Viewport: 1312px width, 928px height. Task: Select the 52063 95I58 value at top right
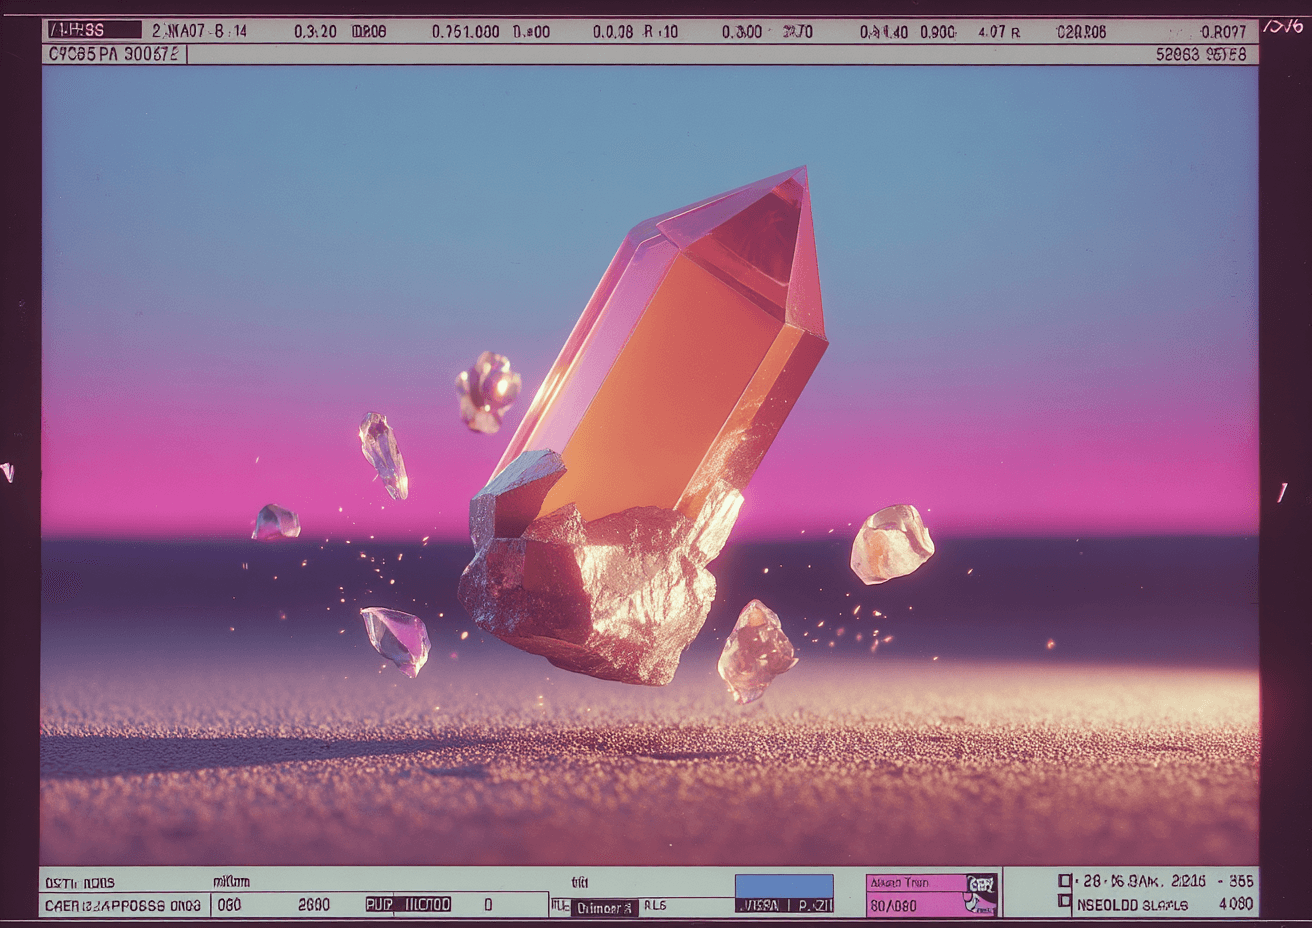1201,54
